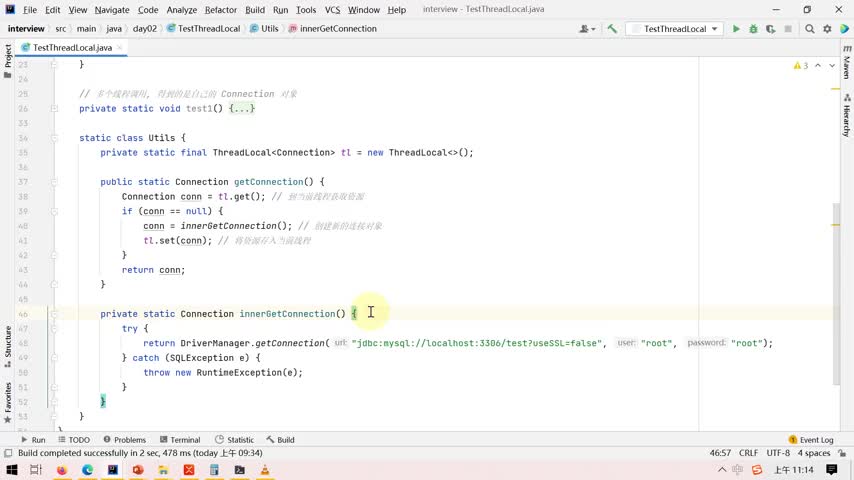Viewport: 854px width, 480px height.
Task: Collapse the getConnection method fold marker
Action: coord(53,182)
